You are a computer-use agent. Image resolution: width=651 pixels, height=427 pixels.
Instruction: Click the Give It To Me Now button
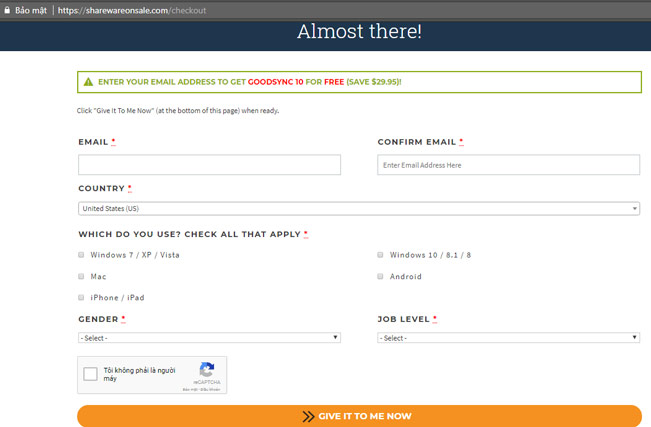pos(360,416)
